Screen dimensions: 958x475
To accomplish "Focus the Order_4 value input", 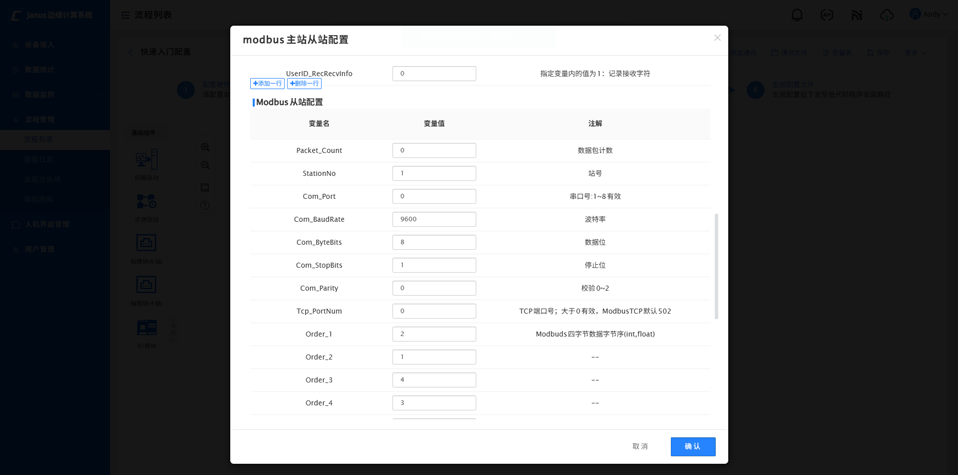I will [434, 403].
